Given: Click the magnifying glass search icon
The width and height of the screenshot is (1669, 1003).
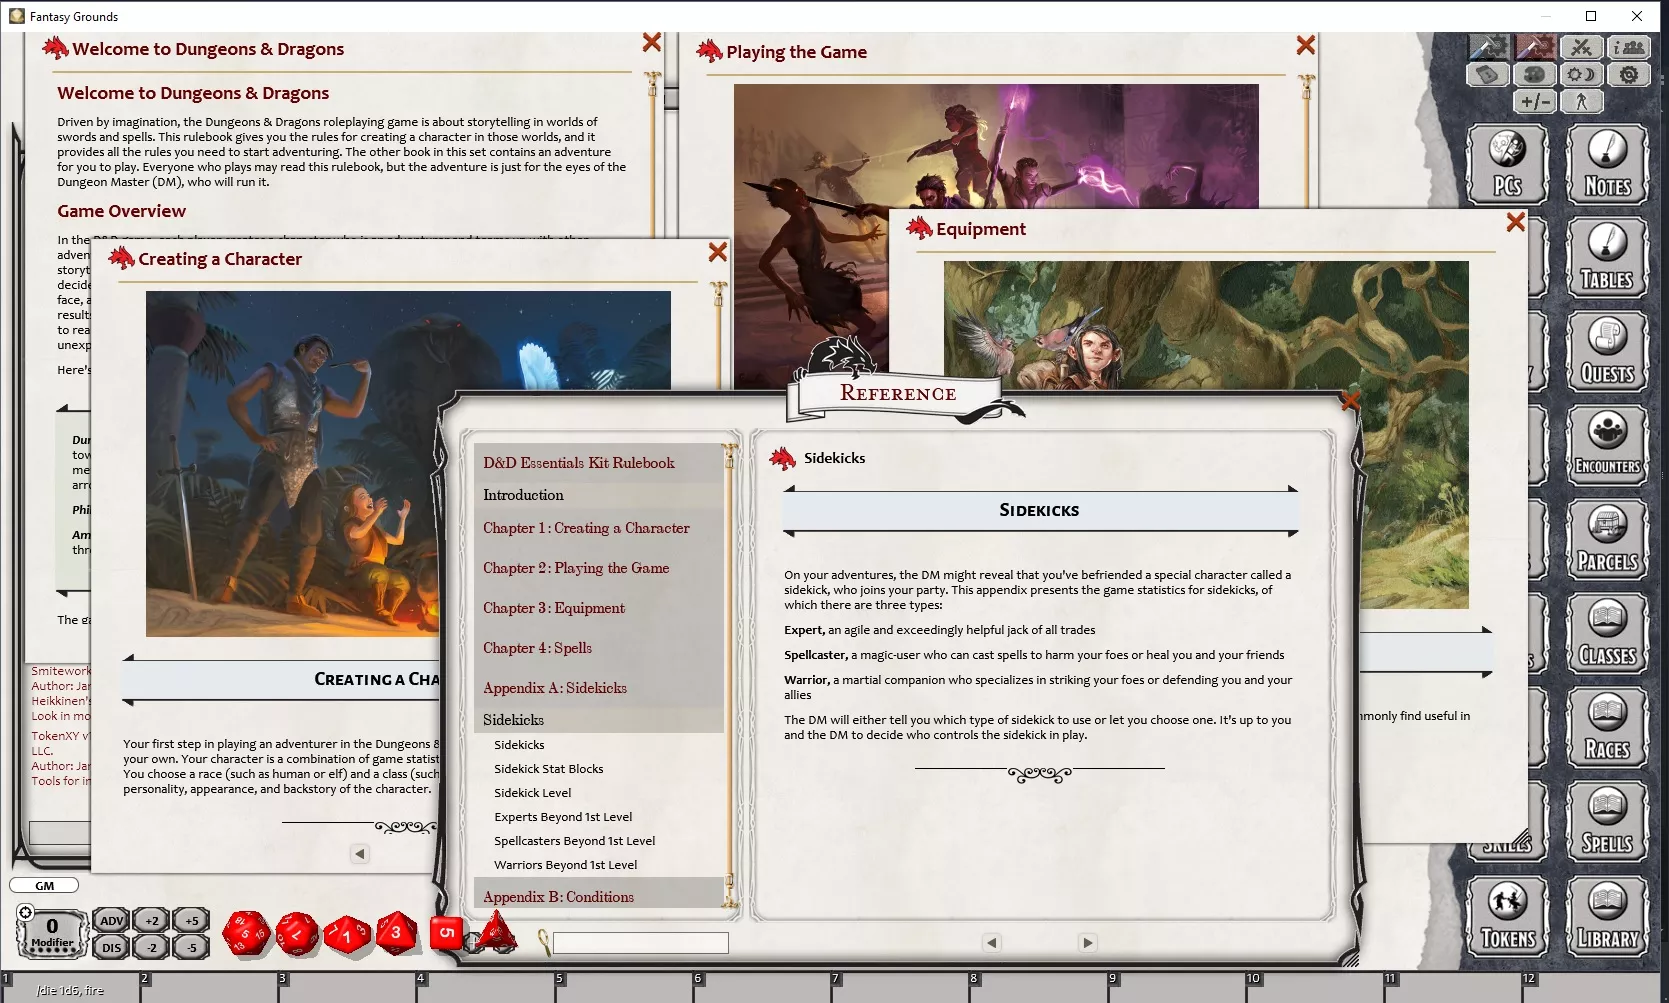Looking at the screenshot, I should pos(543,942).
